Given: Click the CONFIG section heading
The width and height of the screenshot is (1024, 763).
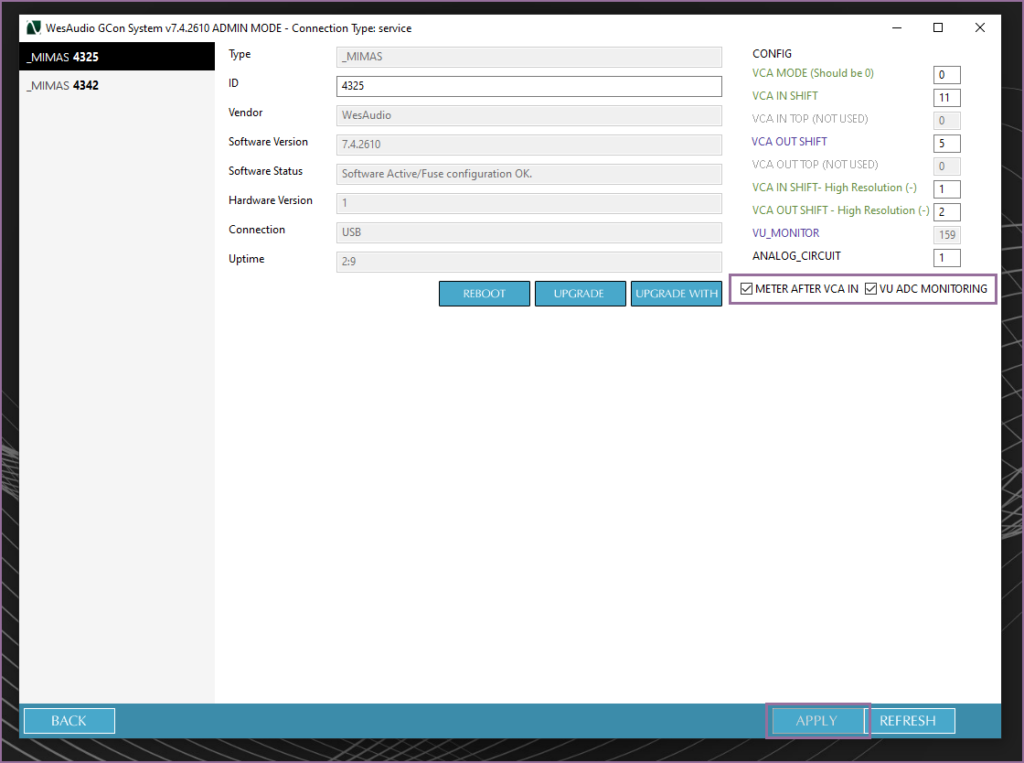Looking at the screenshot, I should tap(772, 54).
